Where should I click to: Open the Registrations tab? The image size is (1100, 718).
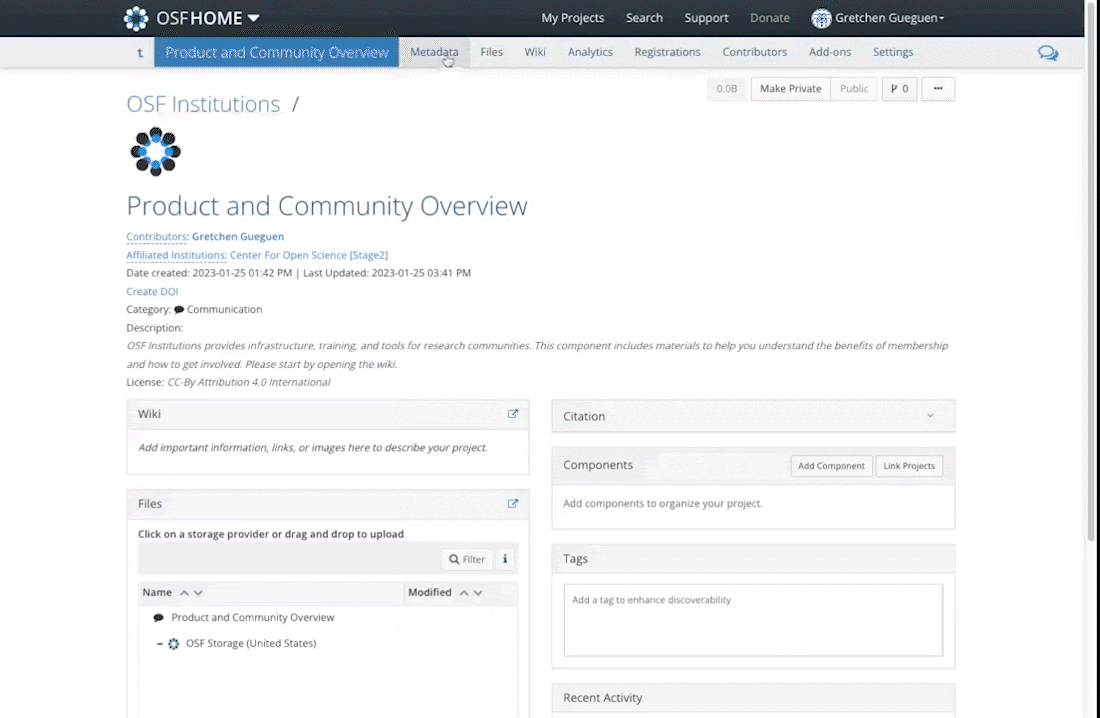coord(667,52)
